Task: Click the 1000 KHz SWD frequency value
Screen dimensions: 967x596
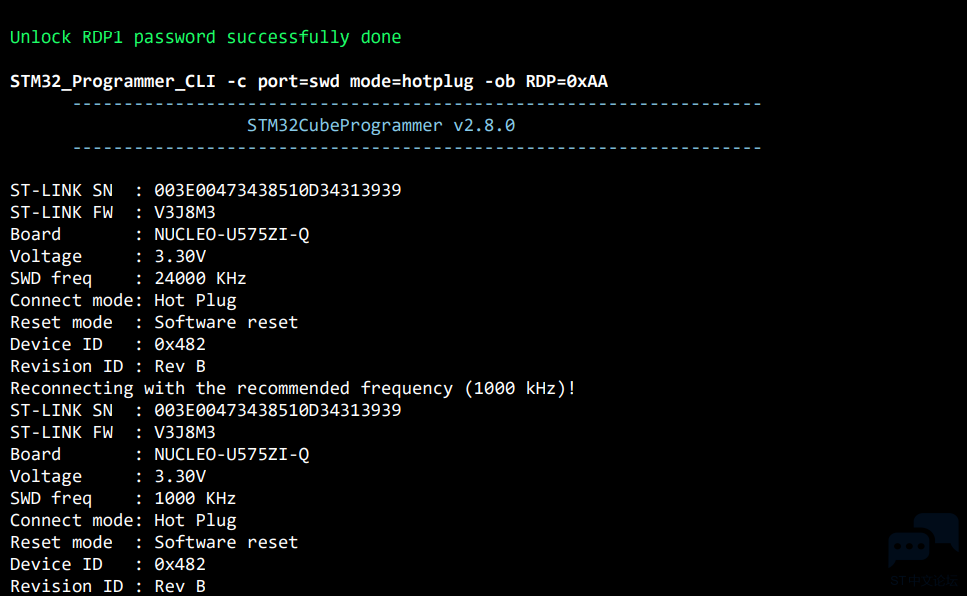Action: coord(195,499)
